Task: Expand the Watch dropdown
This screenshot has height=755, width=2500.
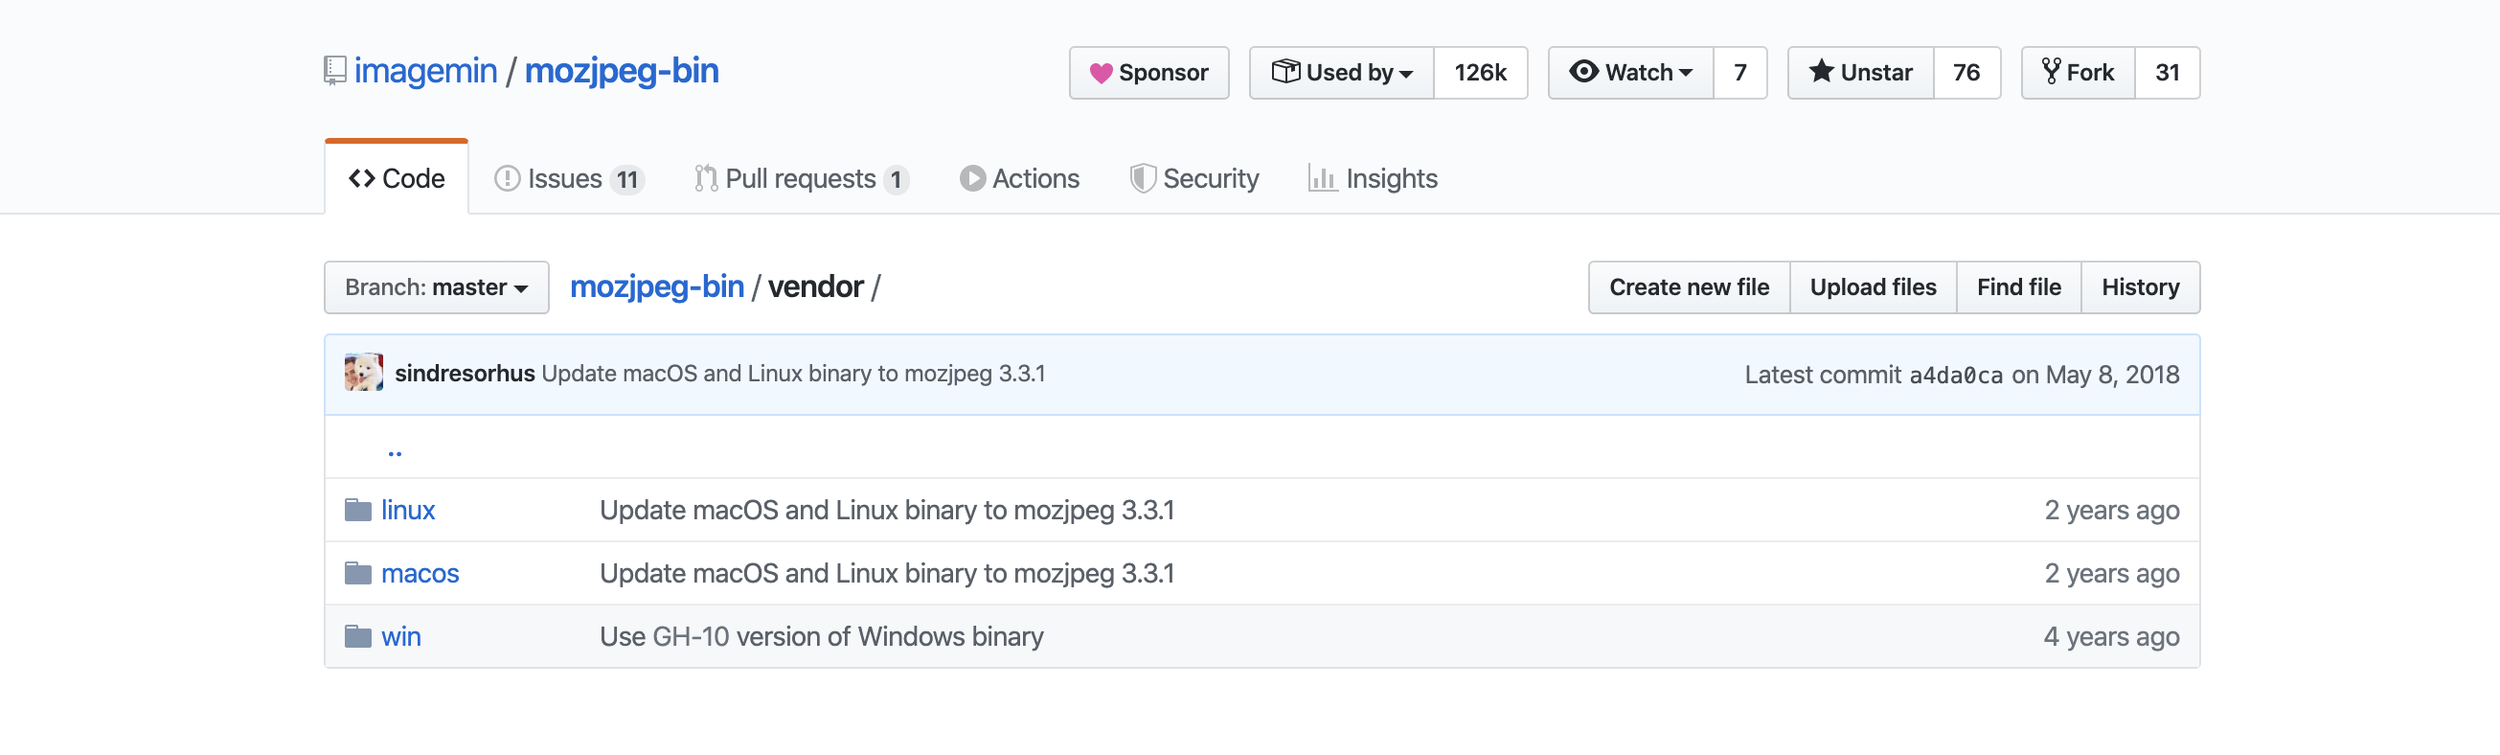Action: click(1631, 73)
